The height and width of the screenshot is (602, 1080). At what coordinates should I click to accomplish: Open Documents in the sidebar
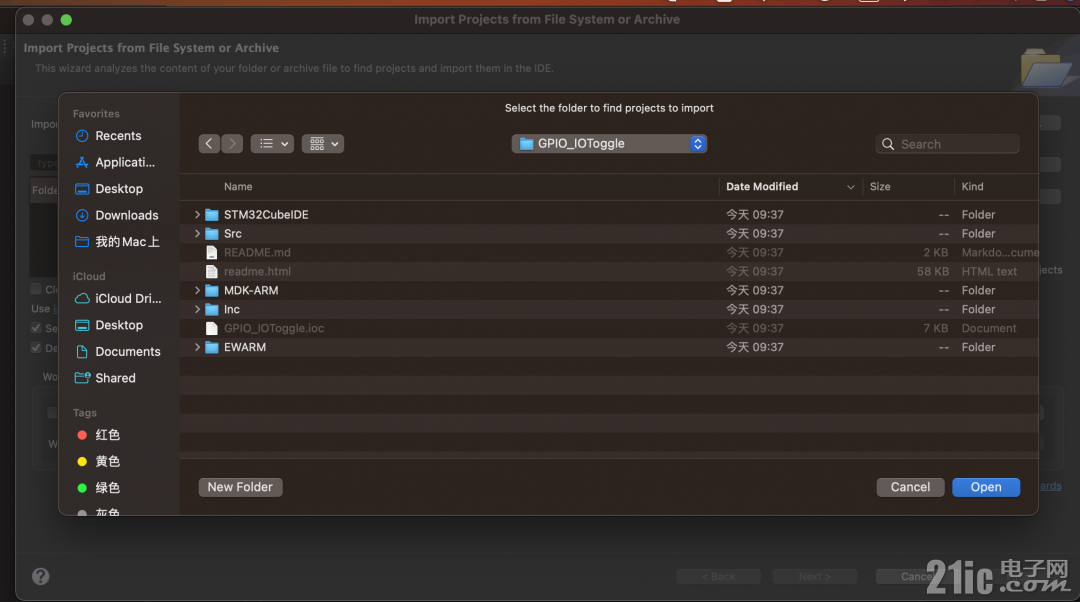pyautogui.click(x=127, y=351)
